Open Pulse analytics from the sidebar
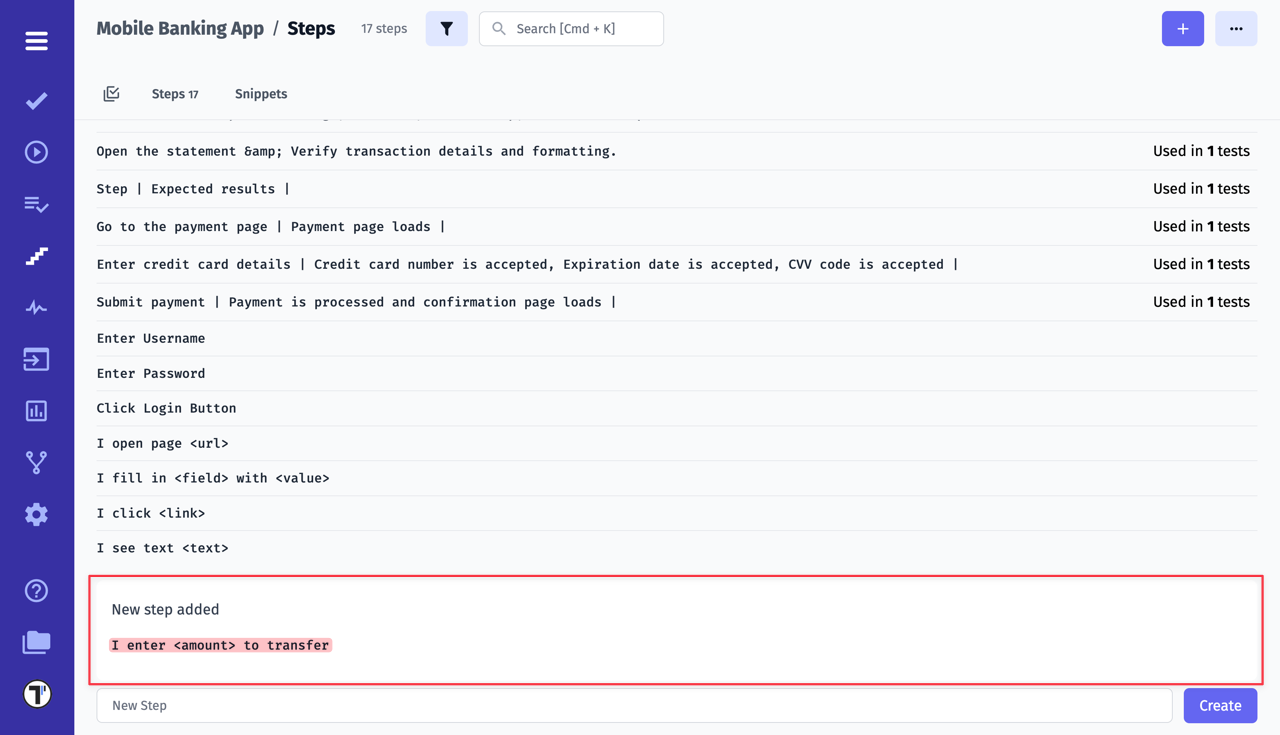This screenshot has height=735, width=1280. (36, 308)
